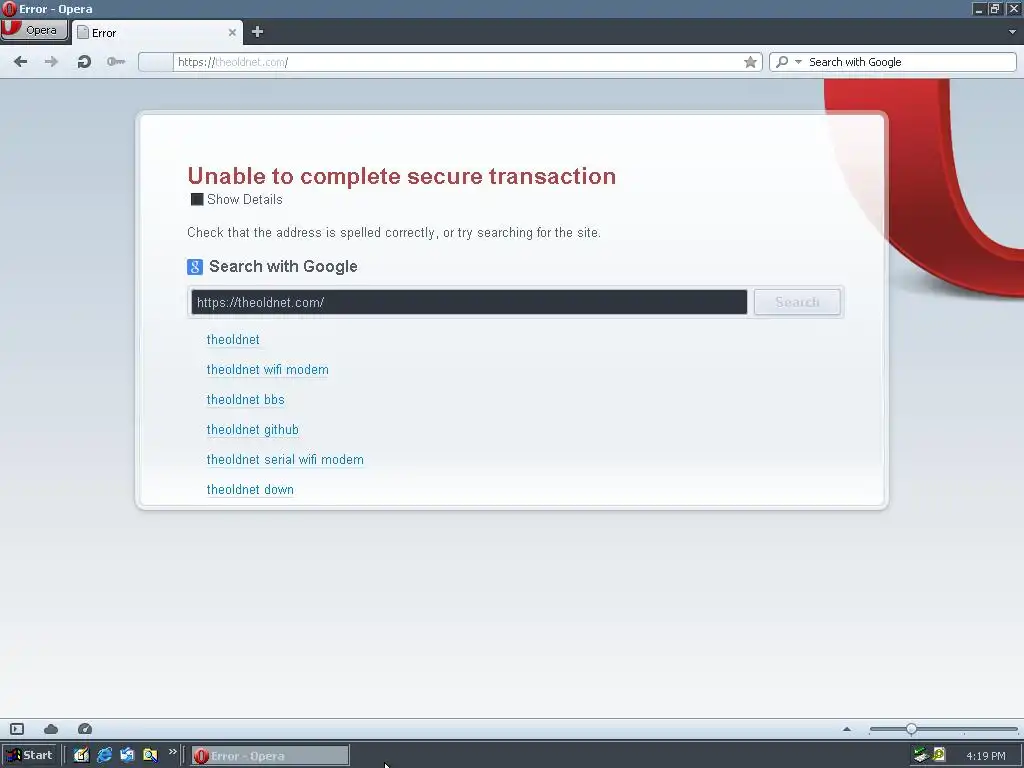Click the network connection tray icon
The height and width of the screenshot is (768, 1024).
coord(921,755)
